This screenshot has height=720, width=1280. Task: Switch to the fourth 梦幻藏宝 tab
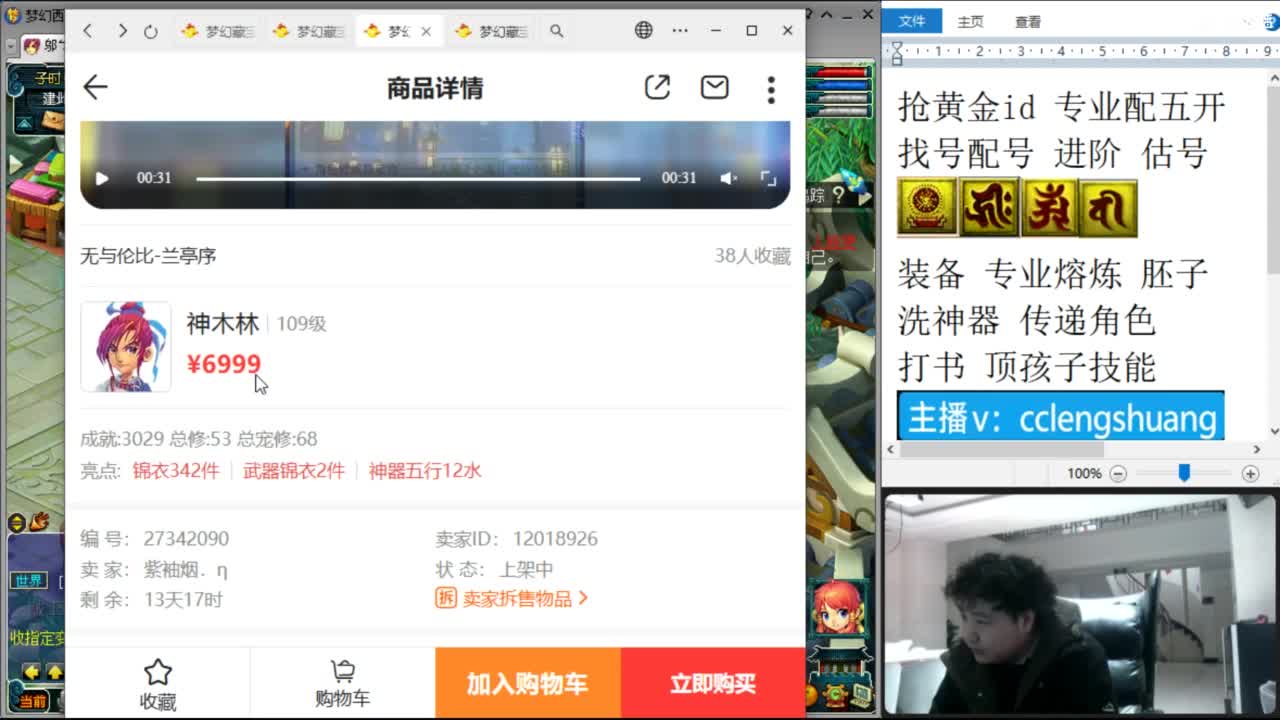click(x=491, y=31)
